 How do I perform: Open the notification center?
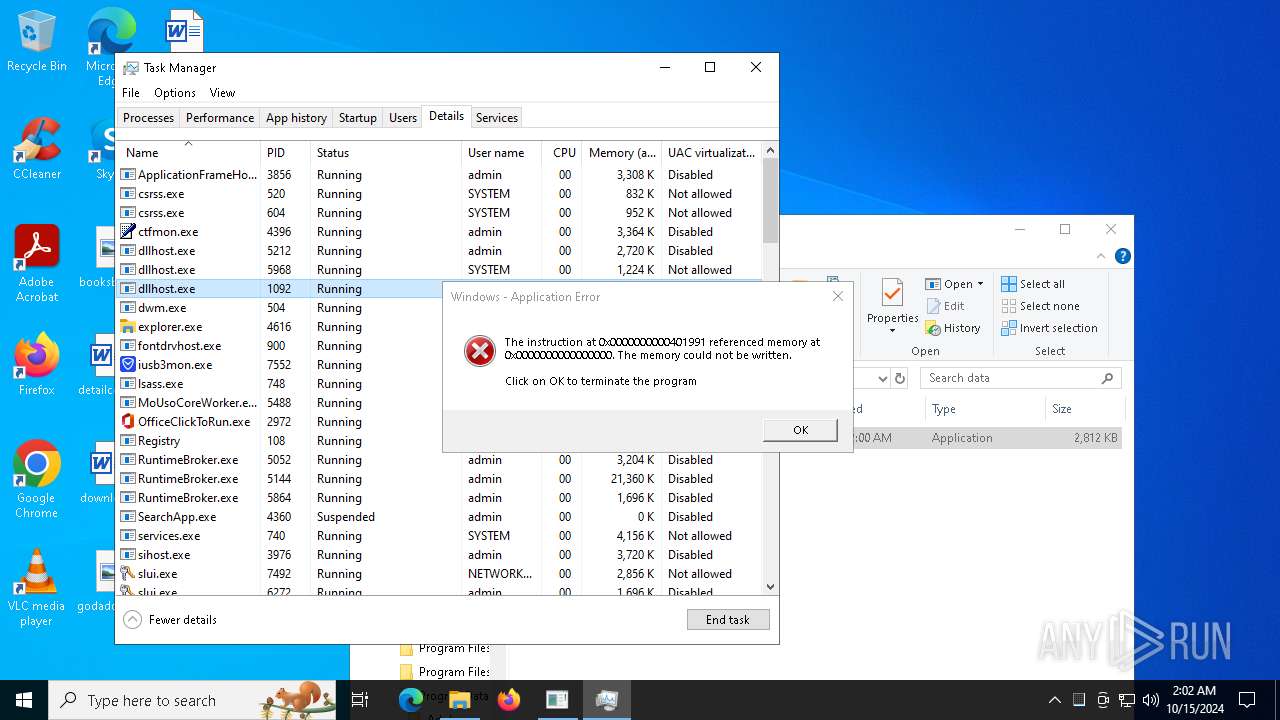click(x=1247, y=700)
